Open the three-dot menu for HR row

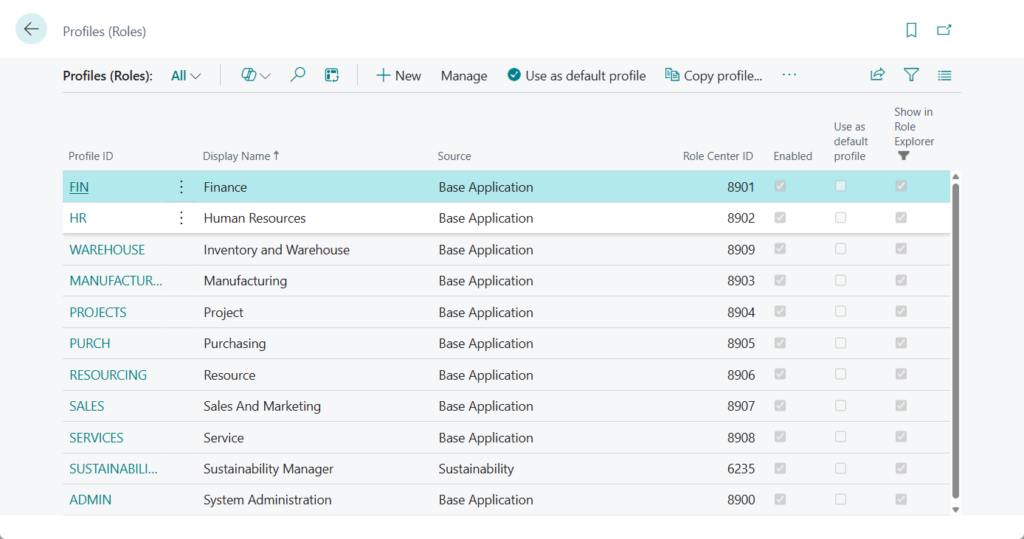(181, 218)
